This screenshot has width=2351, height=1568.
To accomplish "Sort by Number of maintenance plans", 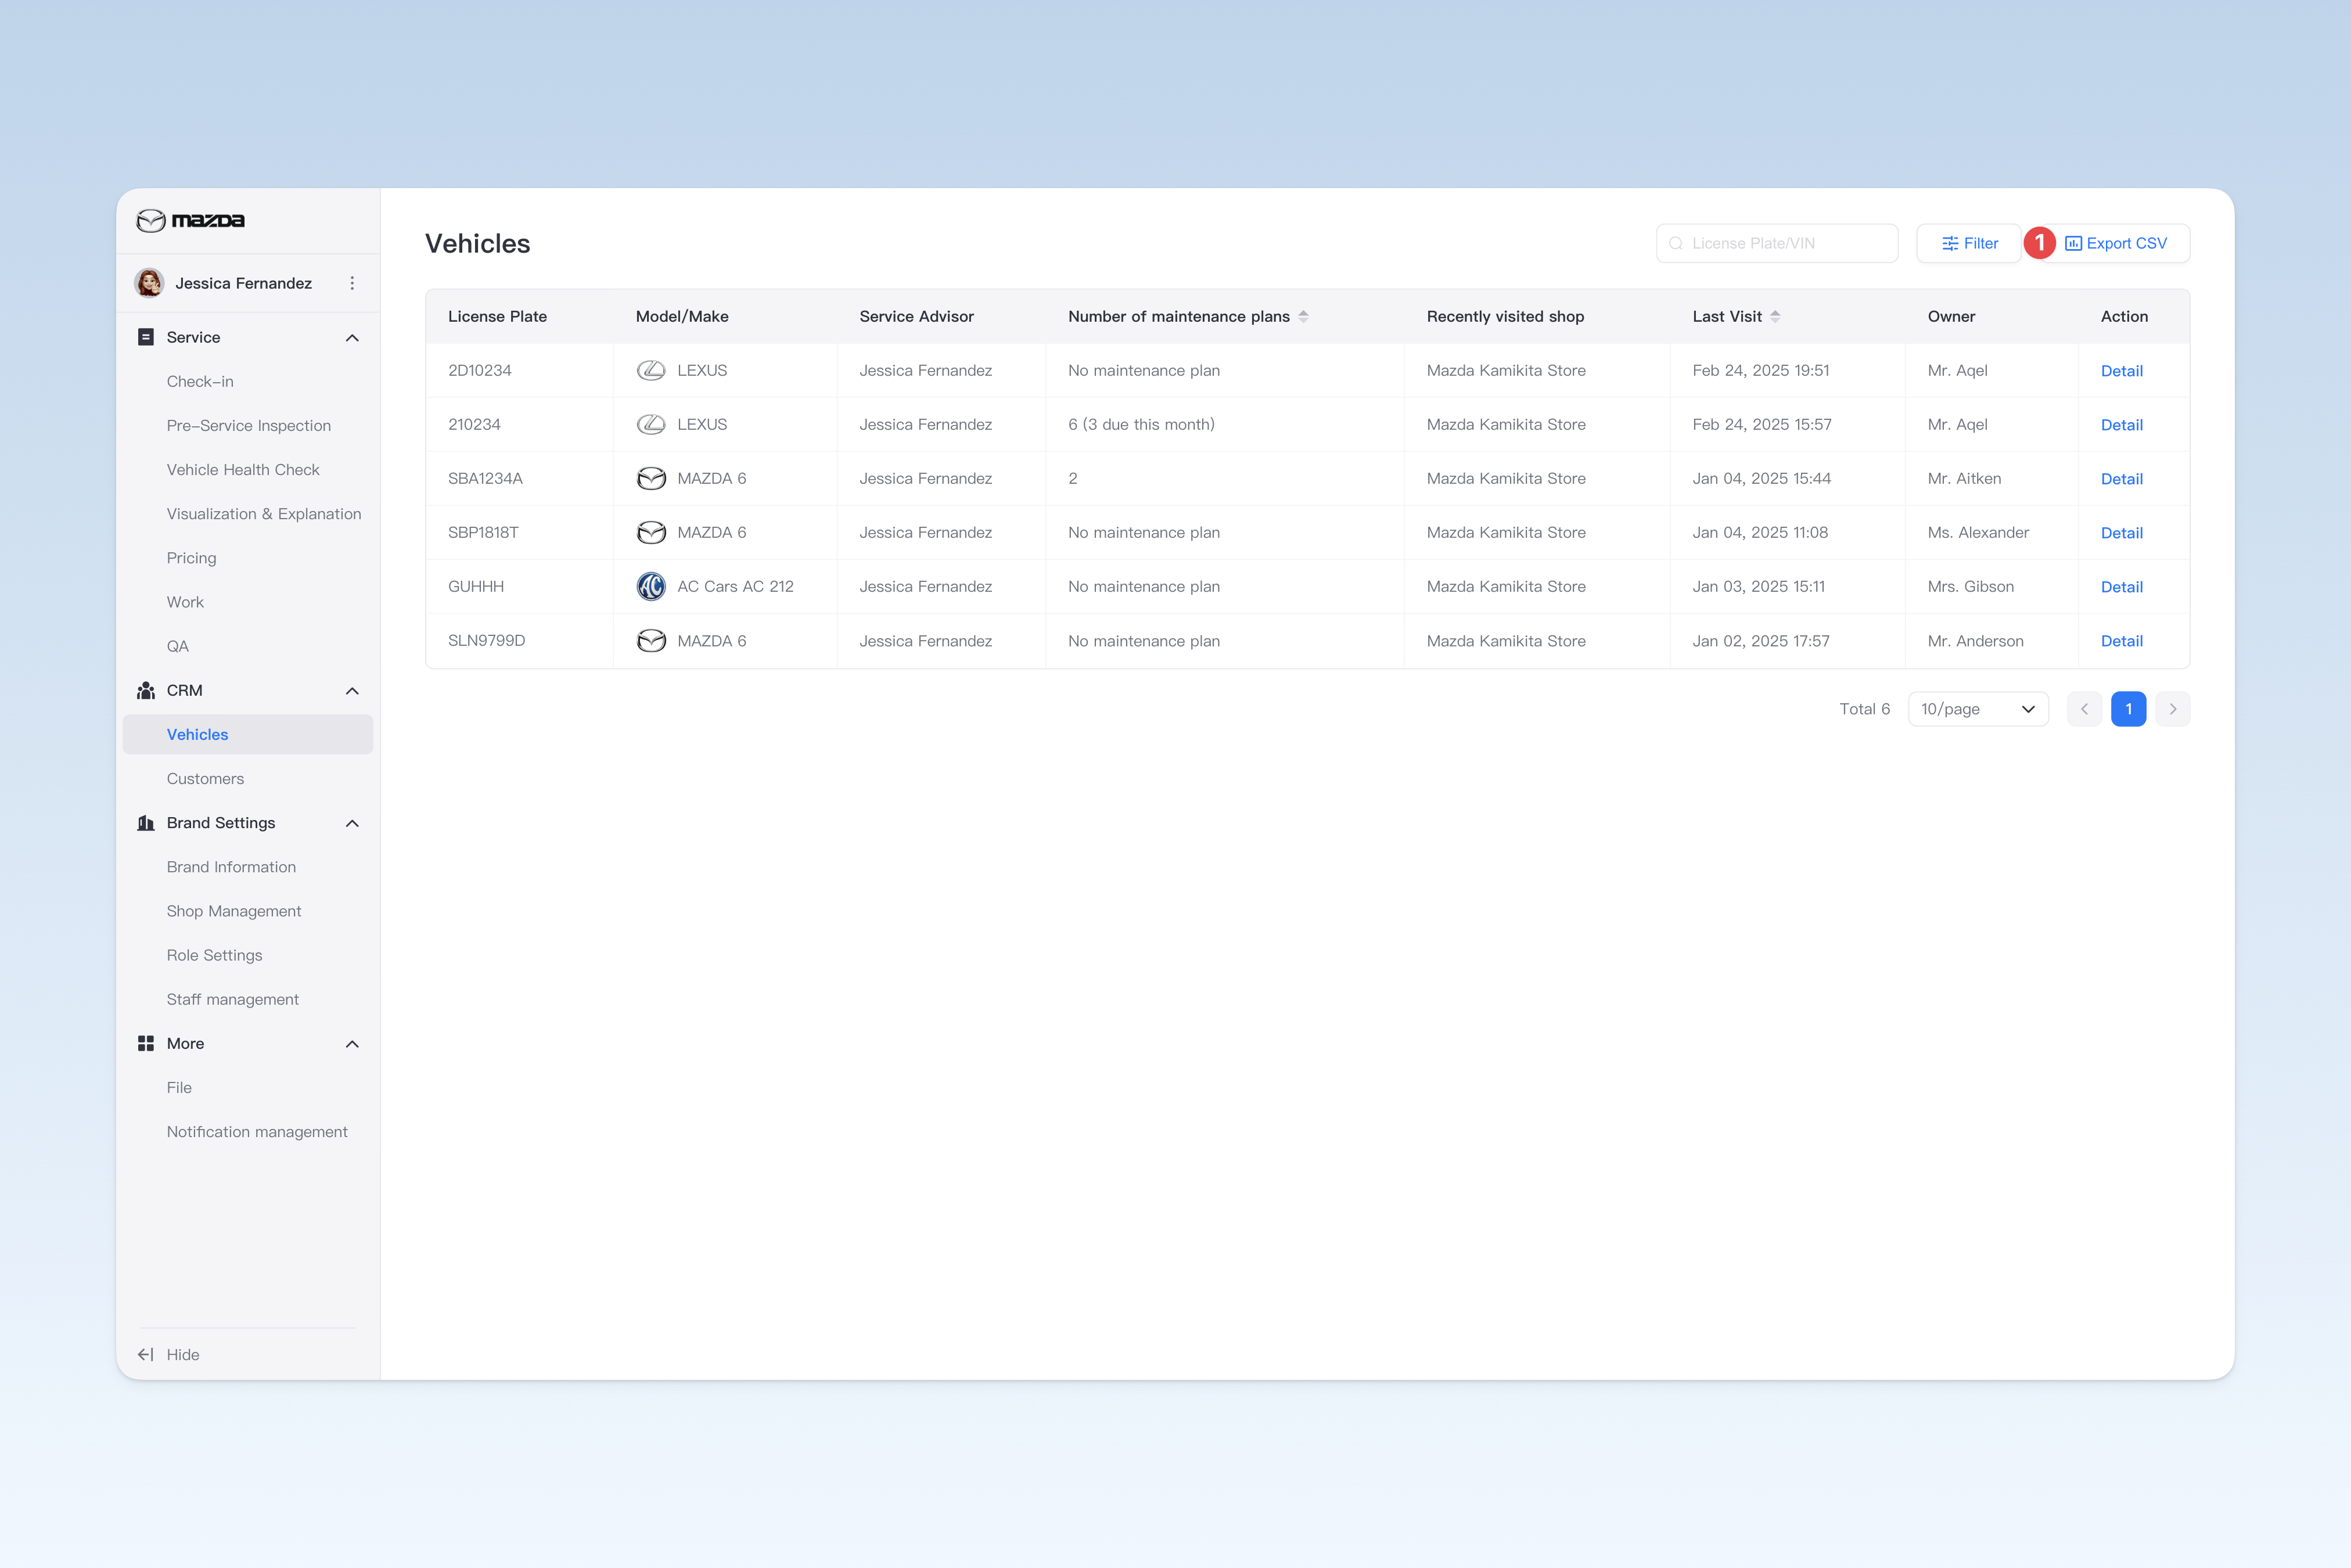I will [x=1303, y=316].
